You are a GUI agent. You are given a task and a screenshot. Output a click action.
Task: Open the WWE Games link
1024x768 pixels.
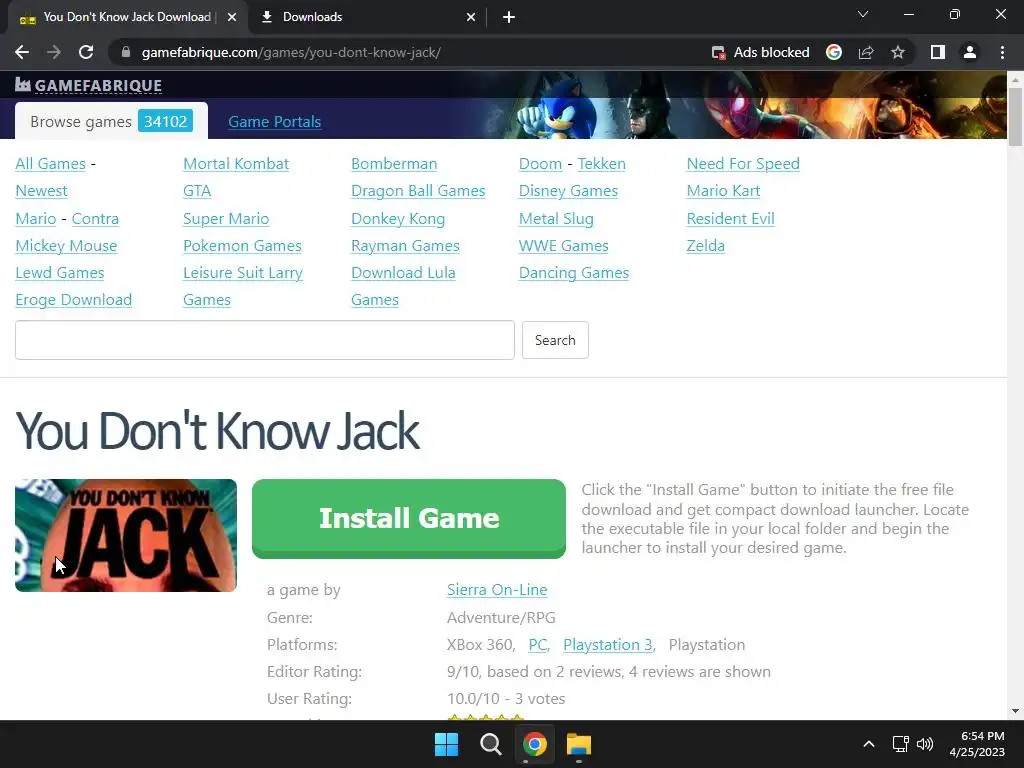(x=564, y=246)
